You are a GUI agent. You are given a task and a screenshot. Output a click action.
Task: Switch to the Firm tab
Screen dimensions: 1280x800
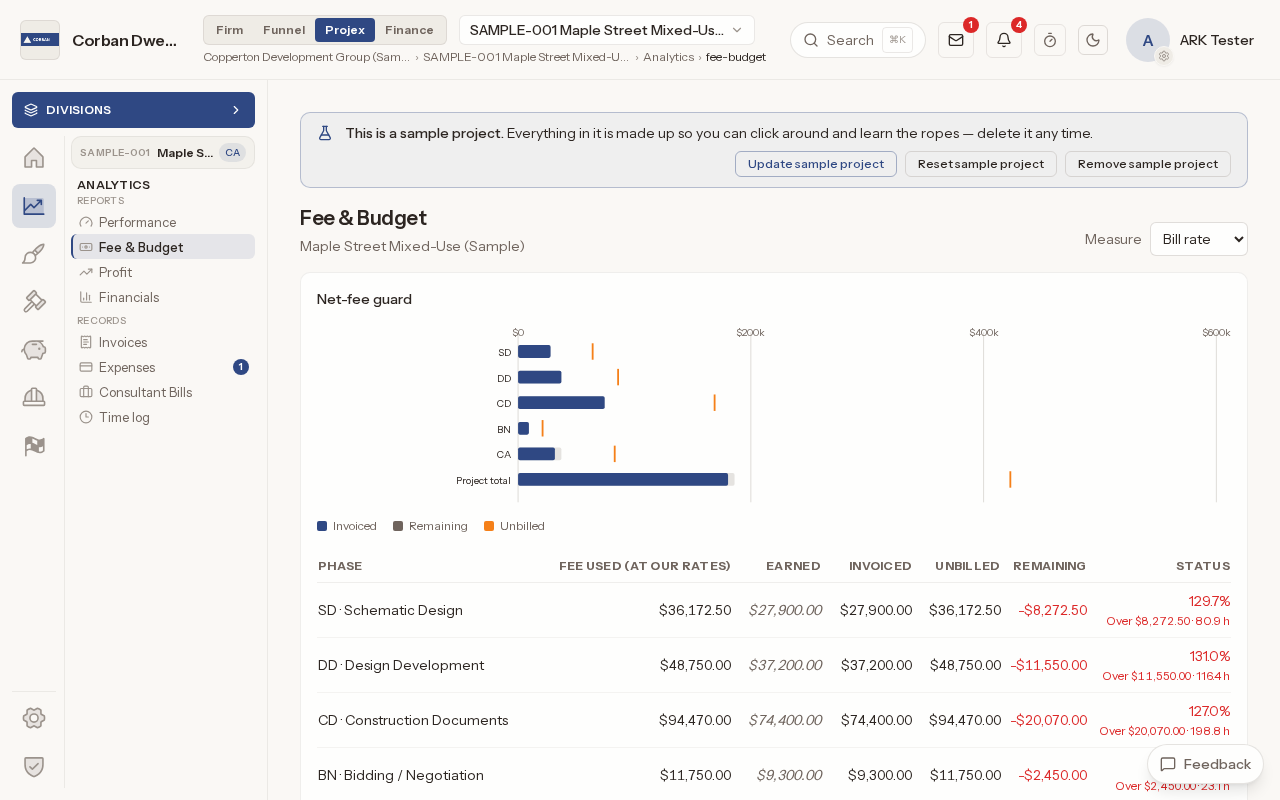[230, 30]
